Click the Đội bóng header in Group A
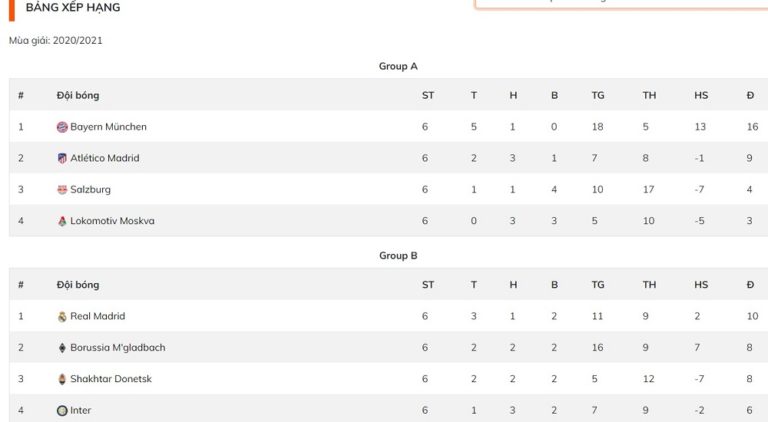The width and height of the screenshot is (768, 422). (x=78, y=95)
